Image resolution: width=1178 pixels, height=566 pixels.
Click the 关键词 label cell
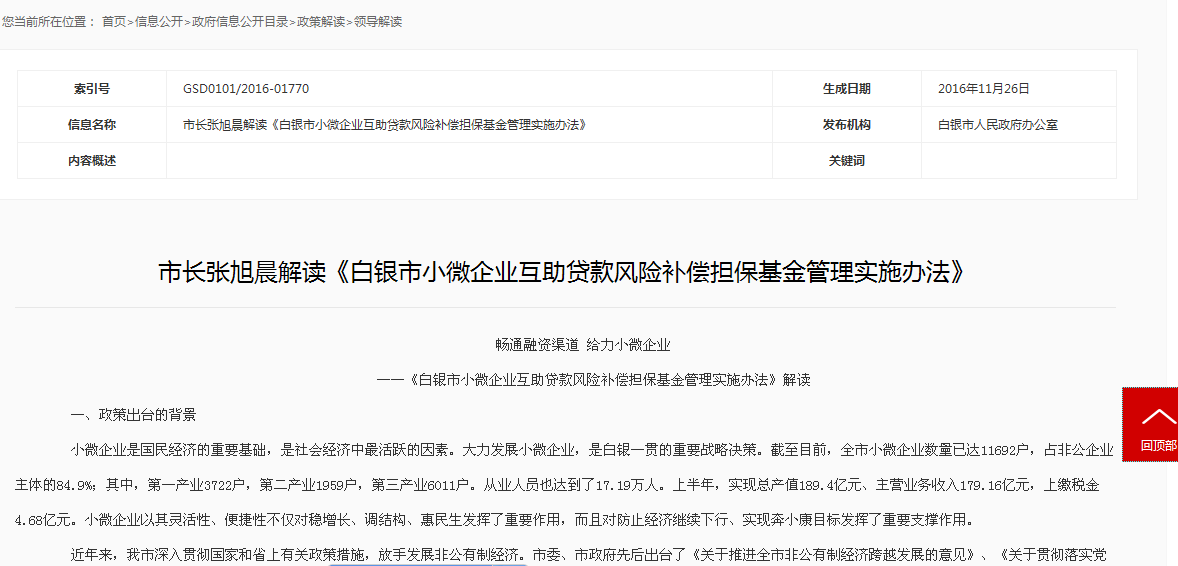point(846,161)
